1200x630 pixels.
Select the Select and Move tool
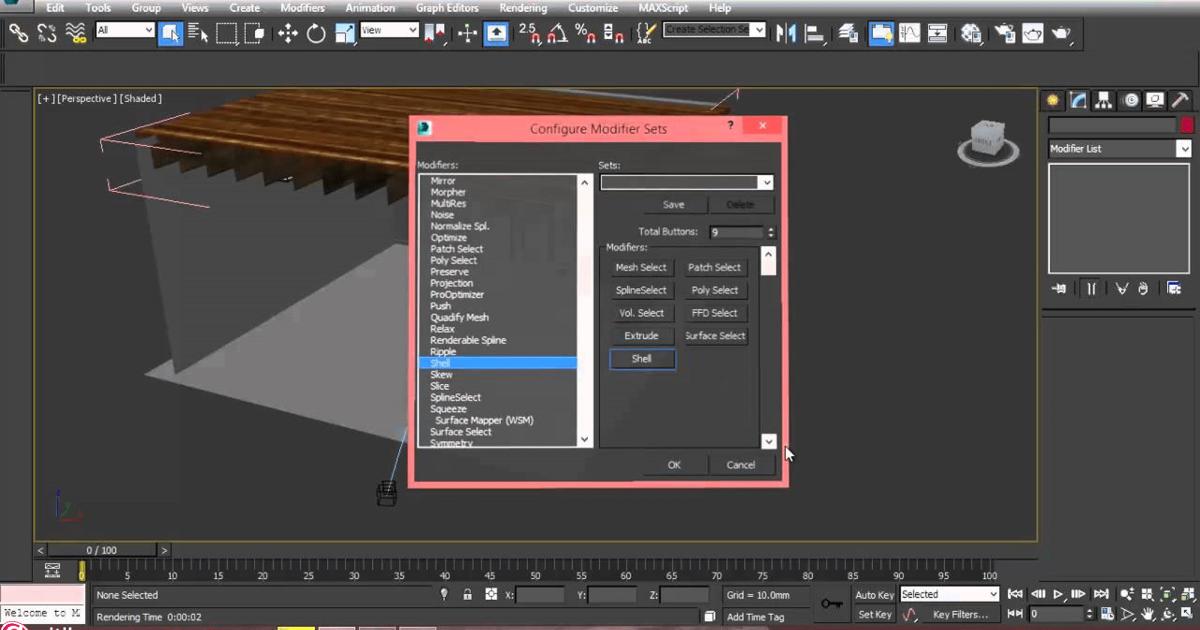[289, 33]
